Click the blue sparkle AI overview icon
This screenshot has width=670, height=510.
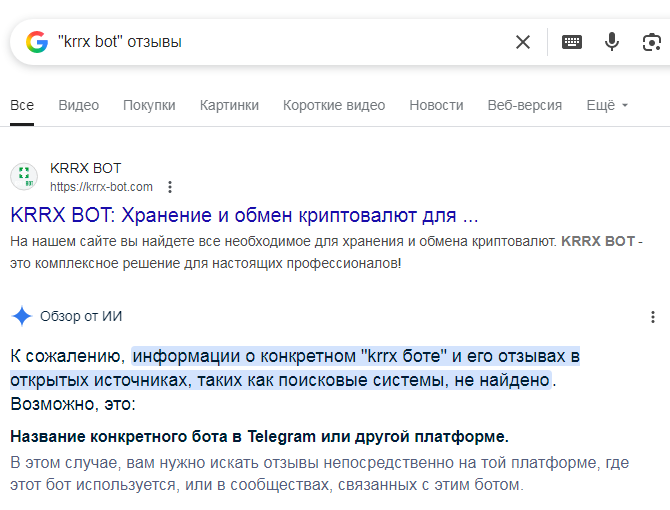[22, 317]
